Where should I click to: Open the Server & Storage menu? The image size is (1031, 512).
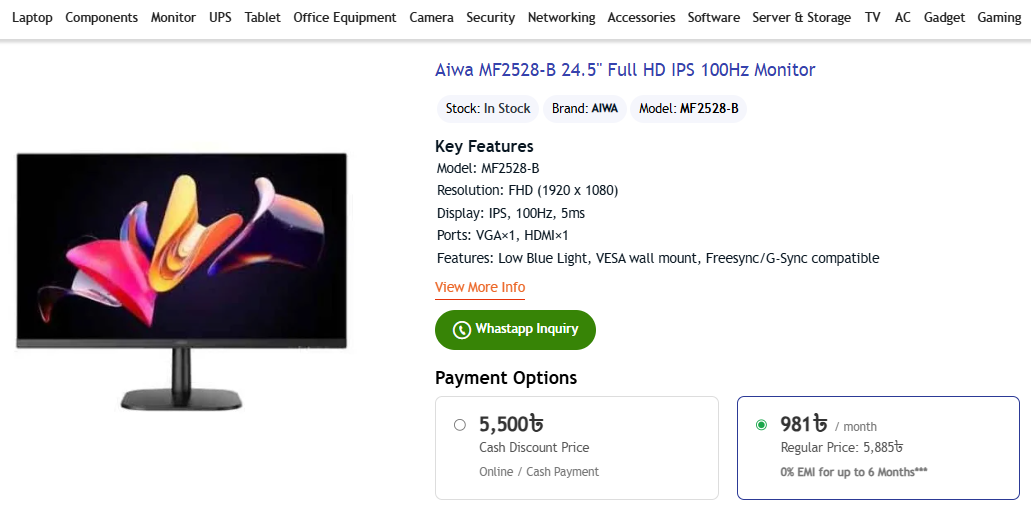[x=802, y=18]
